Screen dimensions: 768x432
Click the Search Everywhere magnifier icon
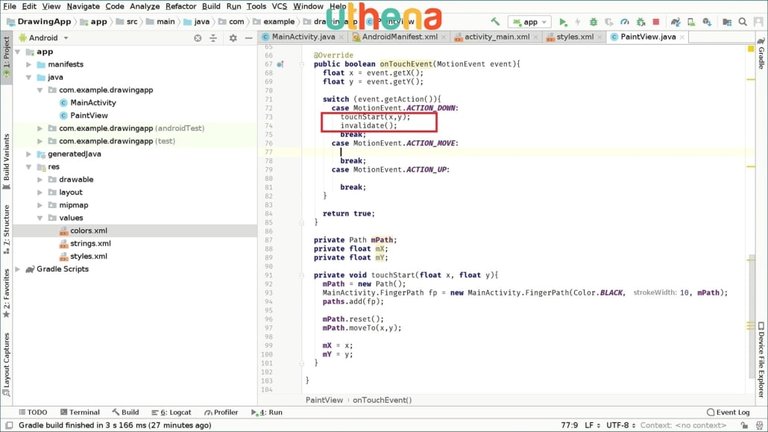(x=743, y=21)
